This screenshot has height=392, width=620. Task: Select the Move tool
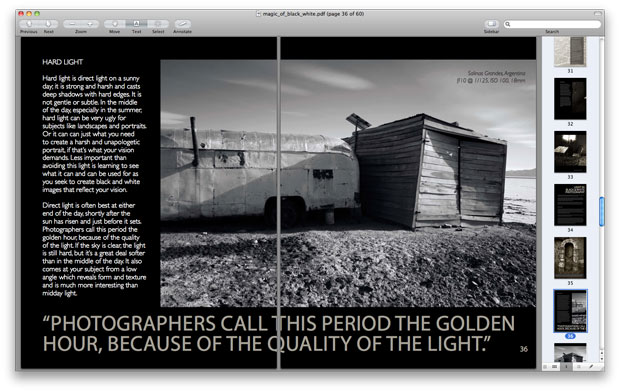pos(115,24)
